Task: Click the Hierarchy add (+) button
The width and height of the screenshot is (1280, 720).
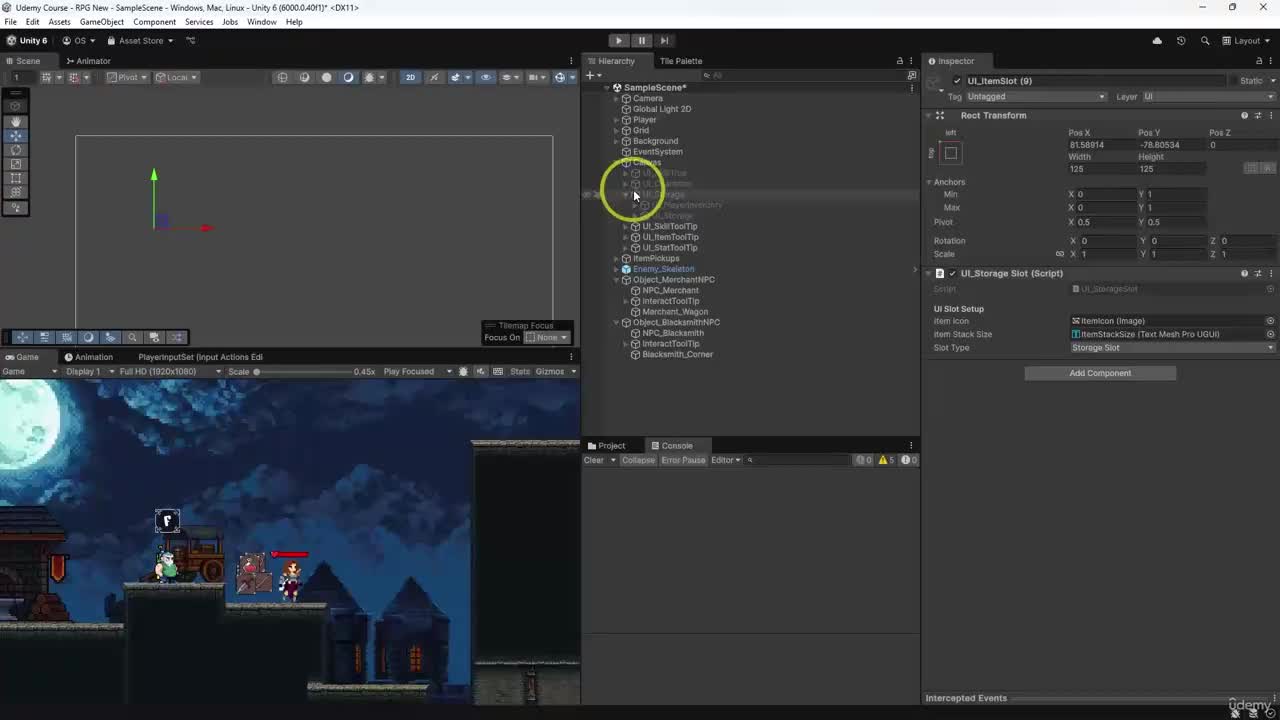Action: pos(591,75)
